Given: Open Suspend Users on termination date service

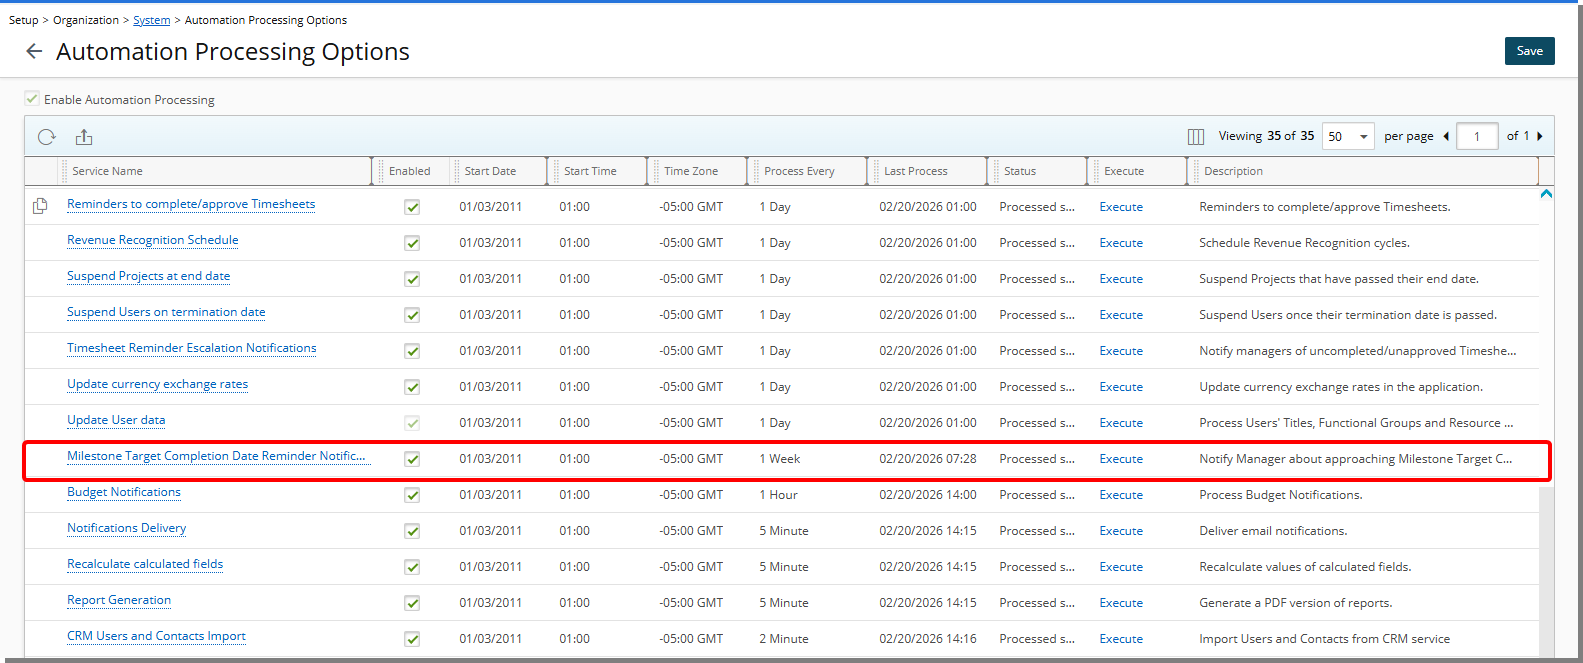Looking at the screenshot, I should coord(166,312).
